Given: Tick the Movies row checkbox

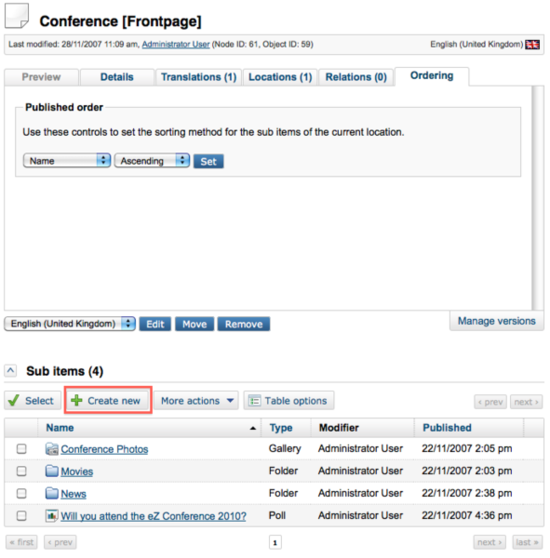Looking at the screenshot, I should click(22, 471).
